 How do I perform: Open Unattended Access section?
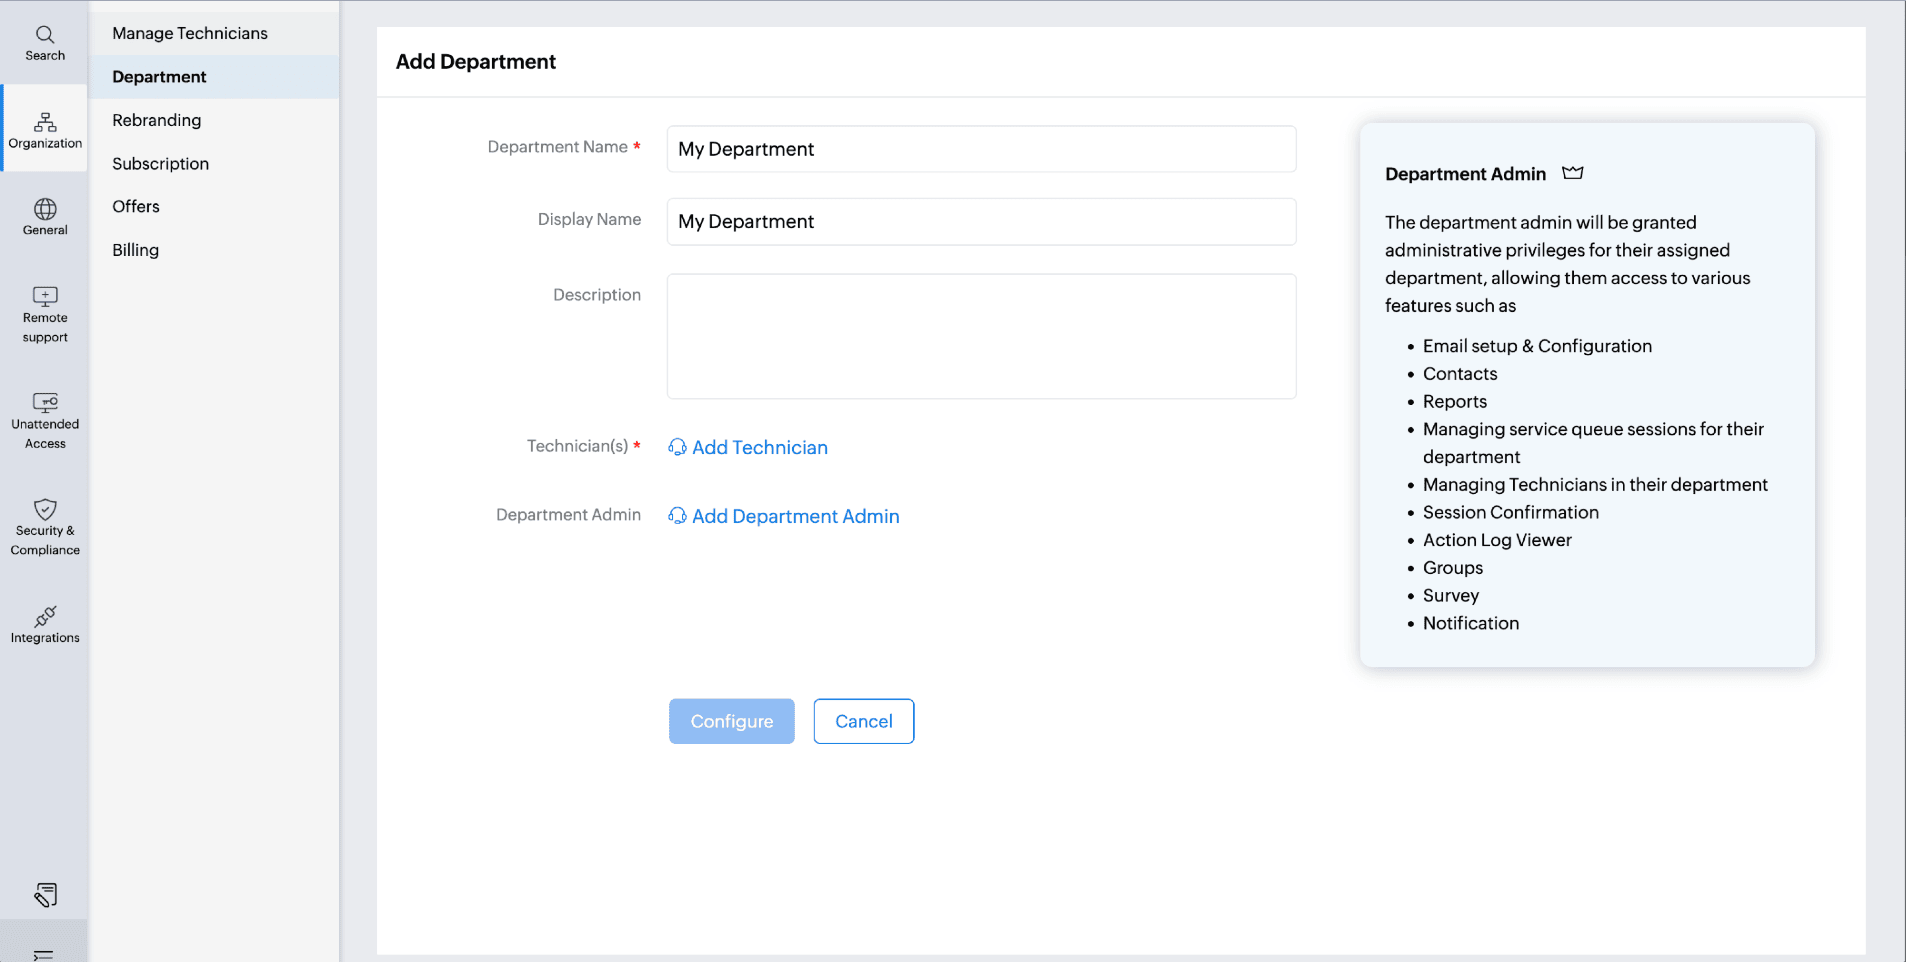[45, 420]
